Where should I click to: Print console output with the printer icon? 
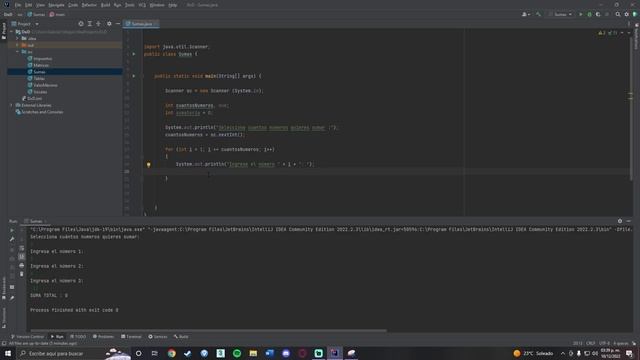coord(22,265)
